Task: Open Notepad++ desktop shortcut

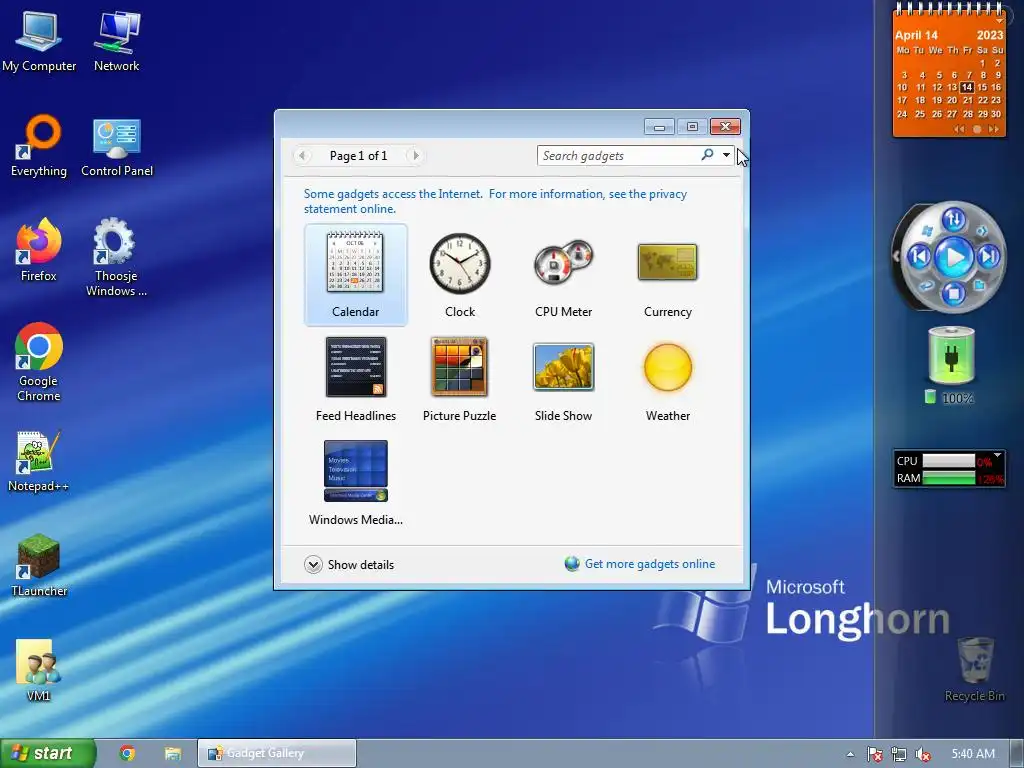Action: (x=39, y=461)
